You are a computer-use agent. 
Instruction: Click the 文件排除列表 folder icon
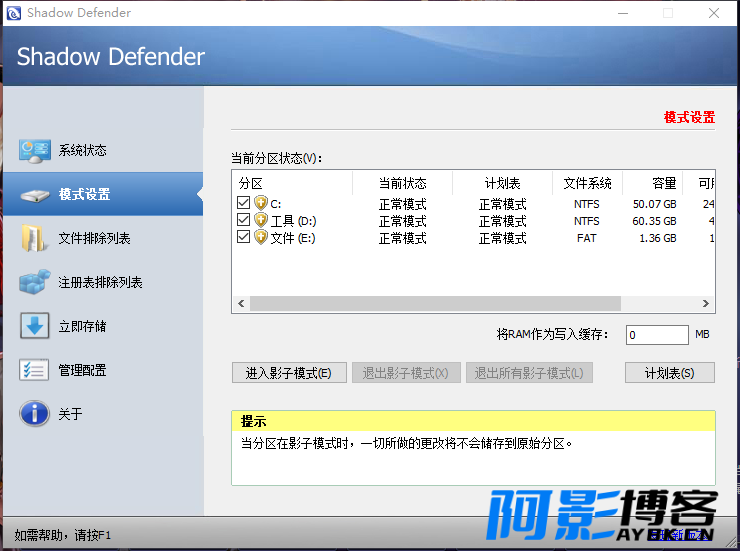click(x=34, y=238)
